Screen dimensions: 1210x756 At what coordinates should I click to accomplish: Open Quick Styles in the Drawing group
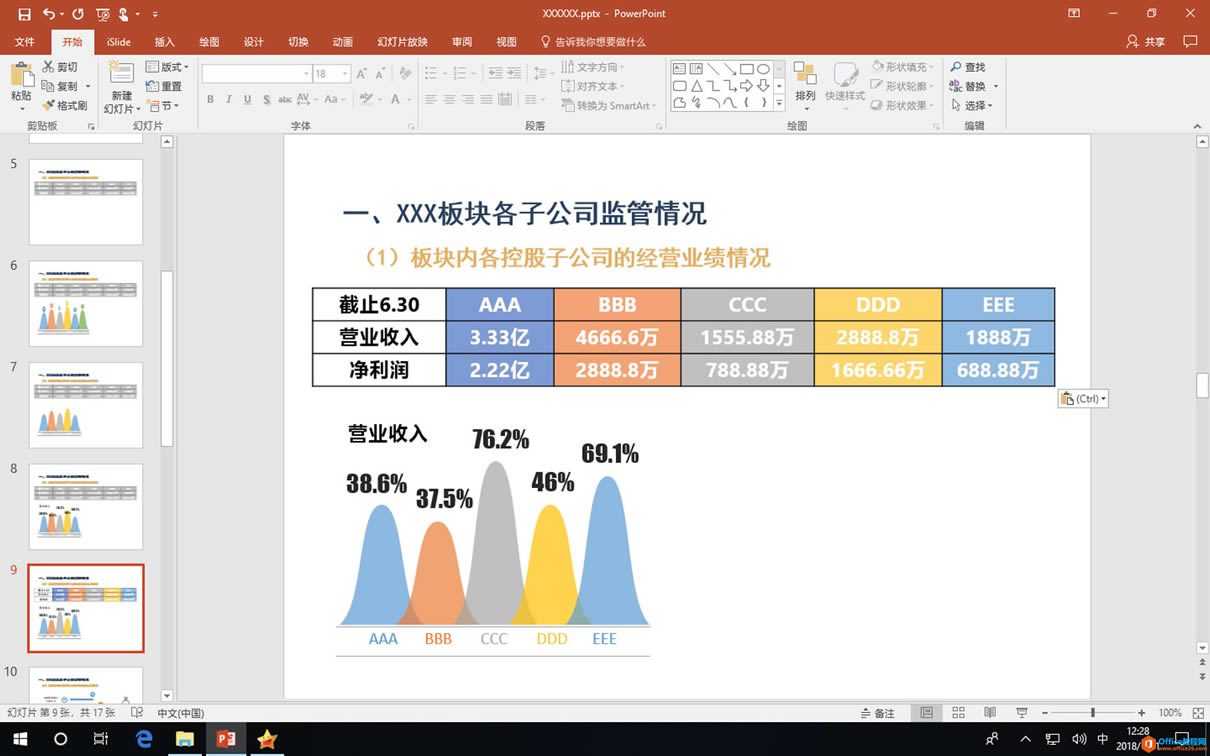pos(845,85)
